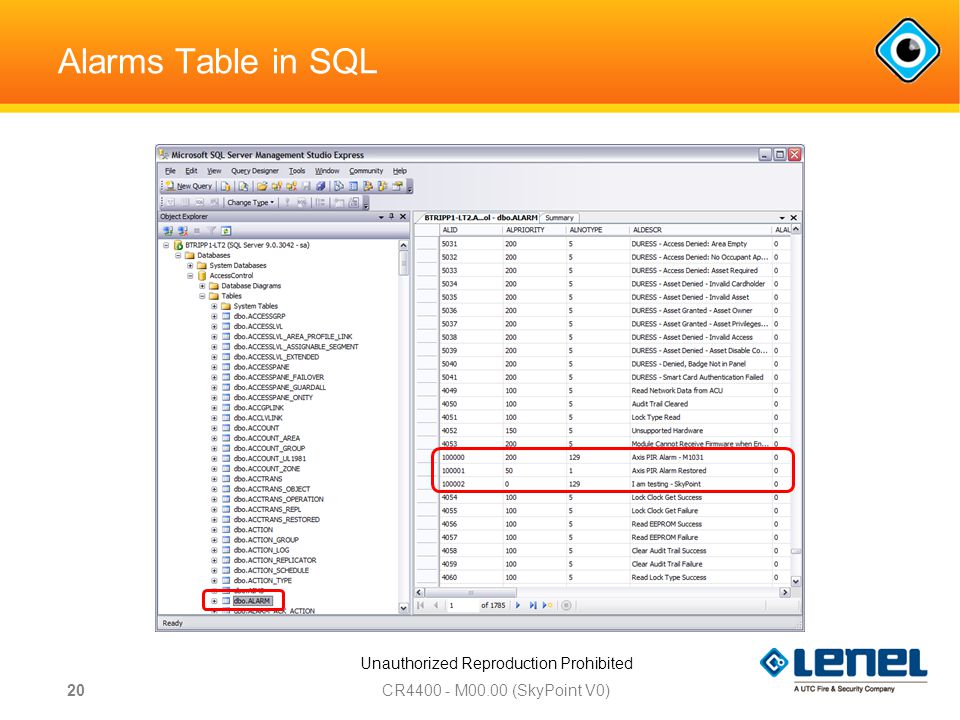Open the Help menu
The width and height of the screenshot is (960, 720).
coord(400,171)
